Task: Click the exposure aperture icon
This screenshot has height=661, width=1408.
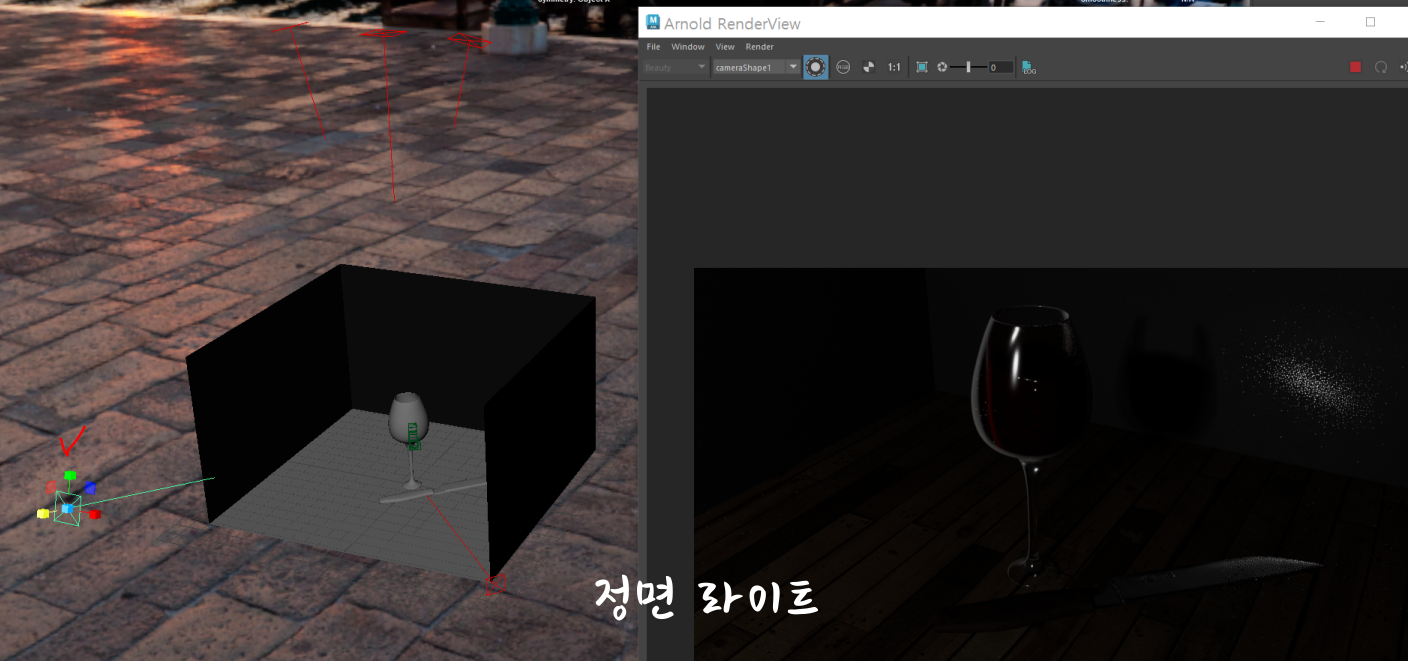Action: click(942, 67)
